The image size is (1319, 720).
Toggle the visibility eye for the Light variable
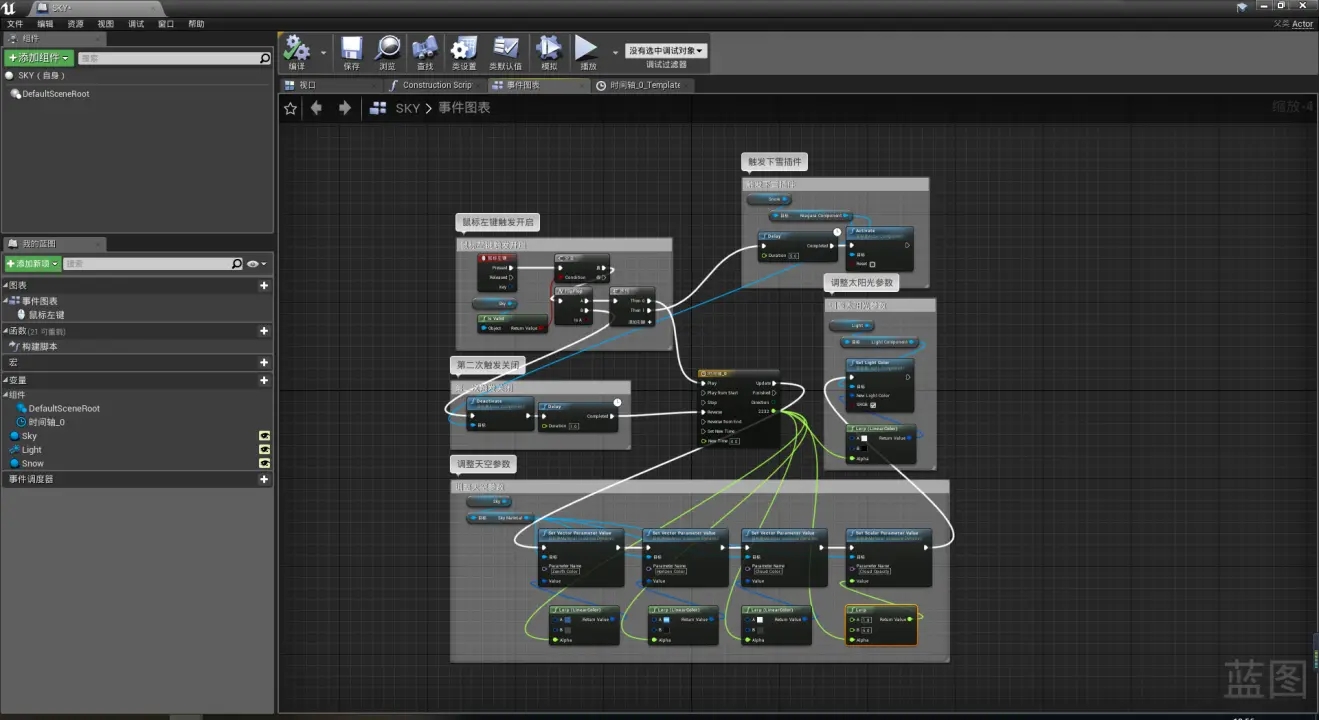pos(264,450)
